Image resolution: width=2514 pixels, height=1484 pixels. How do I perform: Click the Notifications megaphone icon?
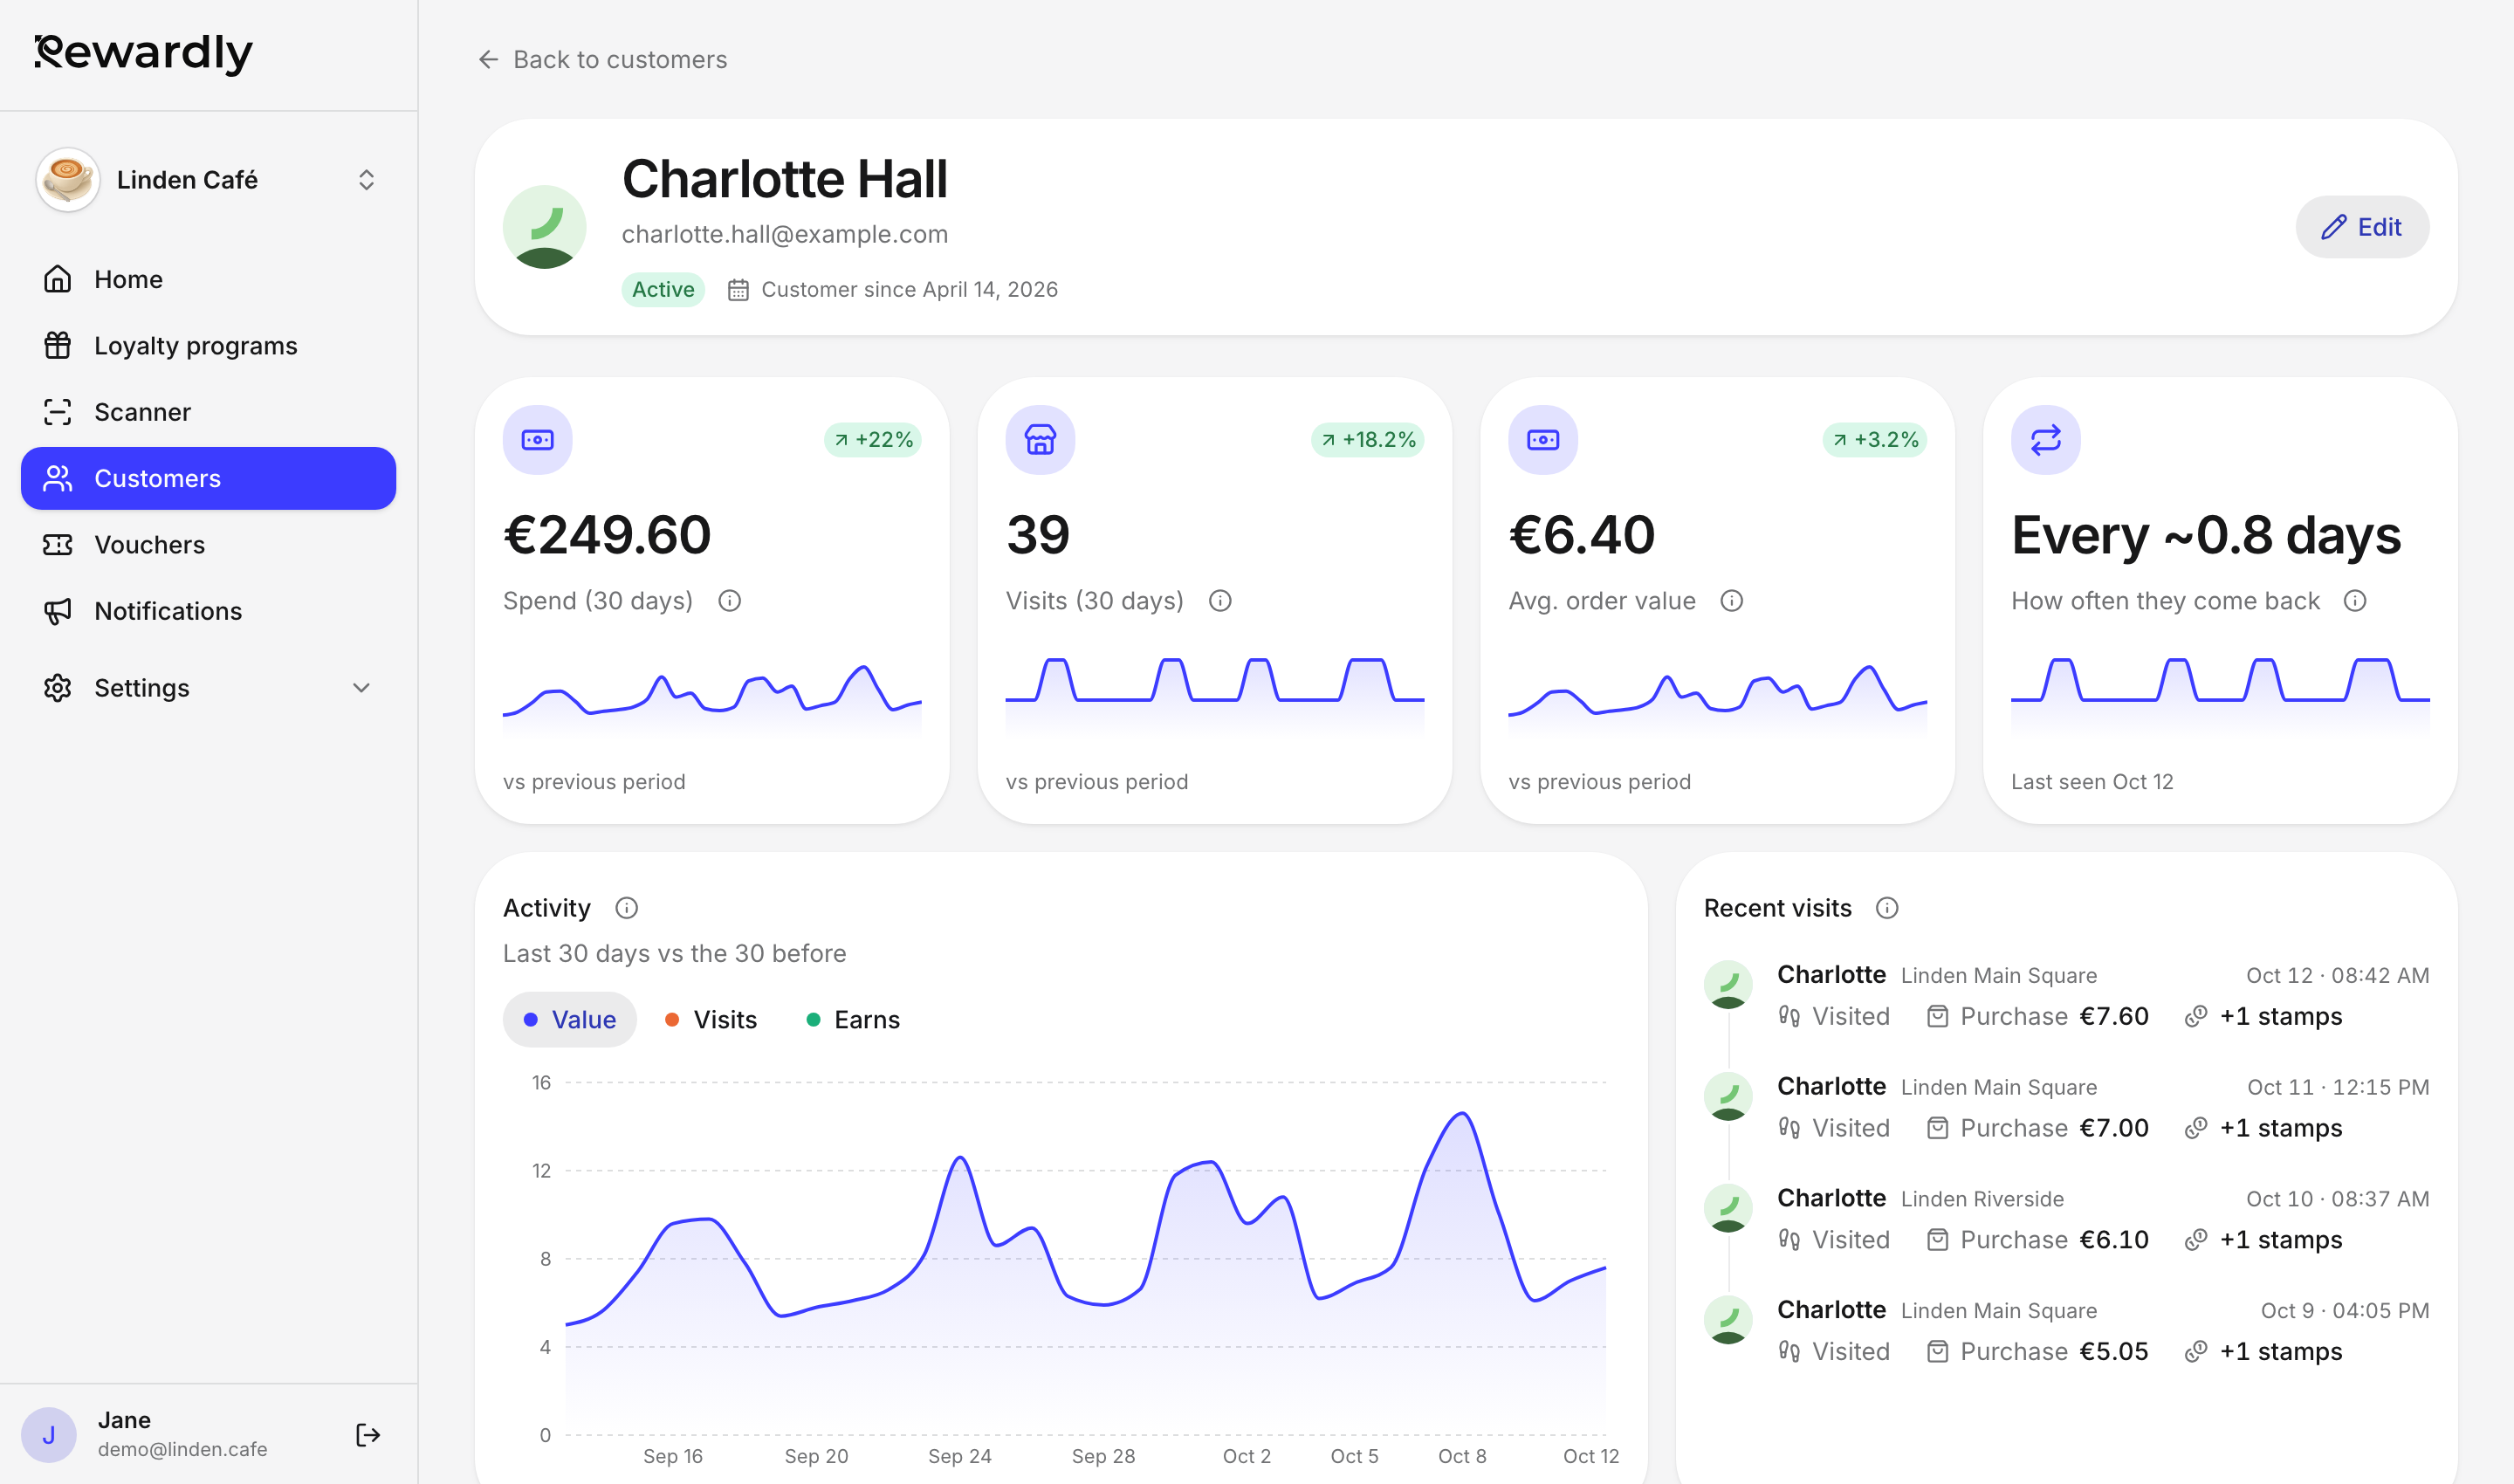(58, 611)
